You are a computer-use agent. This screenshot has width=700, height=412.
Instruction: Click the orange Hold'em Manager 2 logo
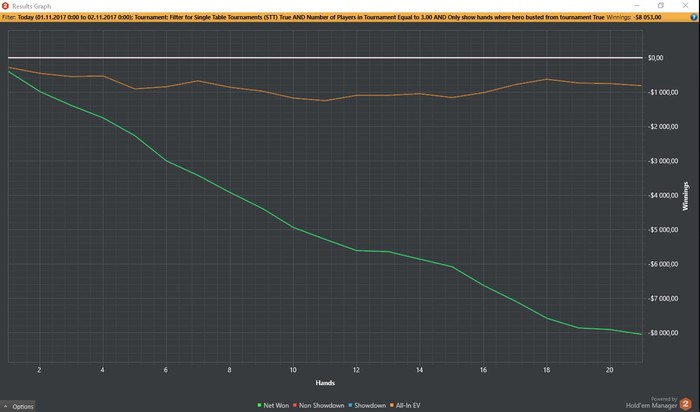(x=685, y=404)
